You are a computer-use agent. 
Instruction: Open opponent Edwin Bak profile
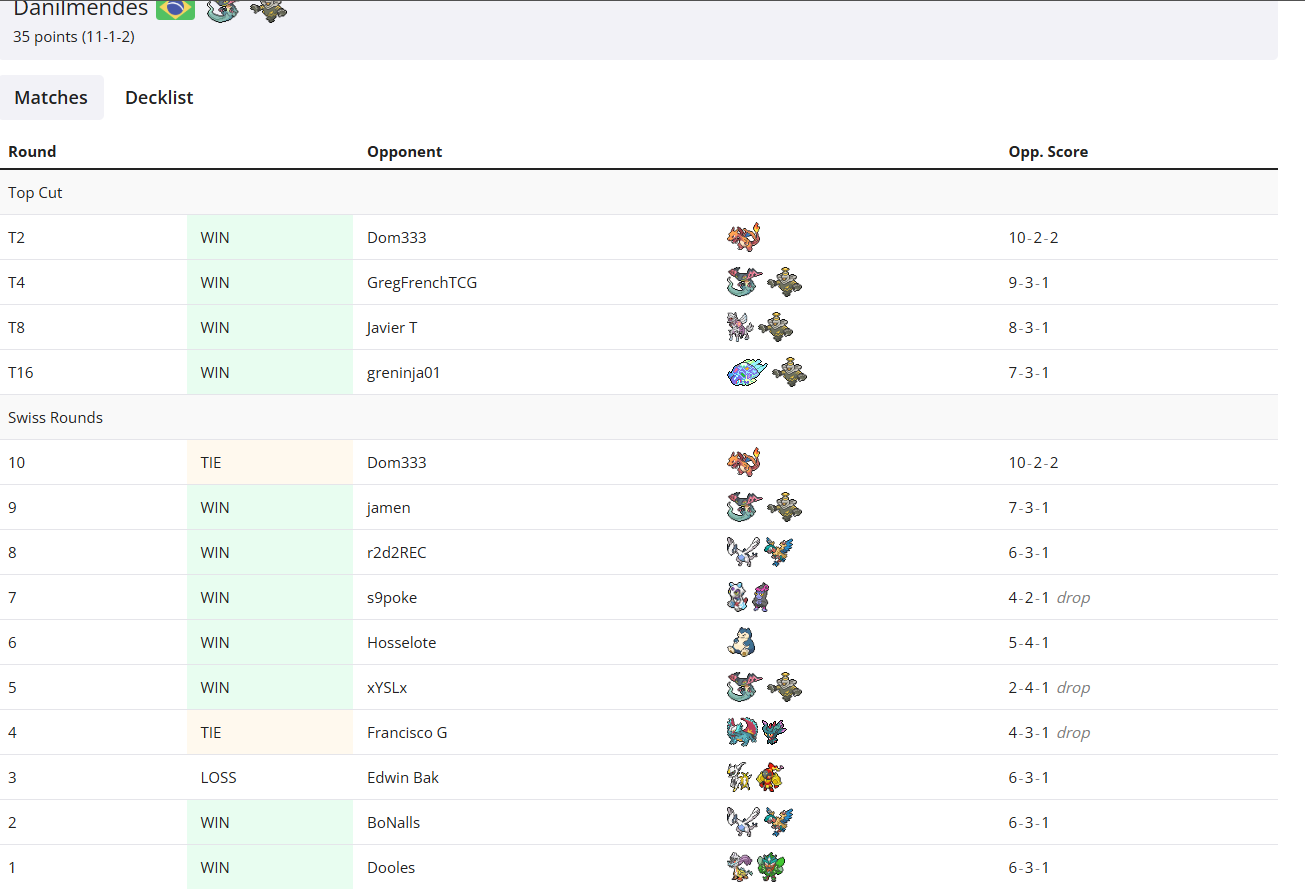pos(403,777)
